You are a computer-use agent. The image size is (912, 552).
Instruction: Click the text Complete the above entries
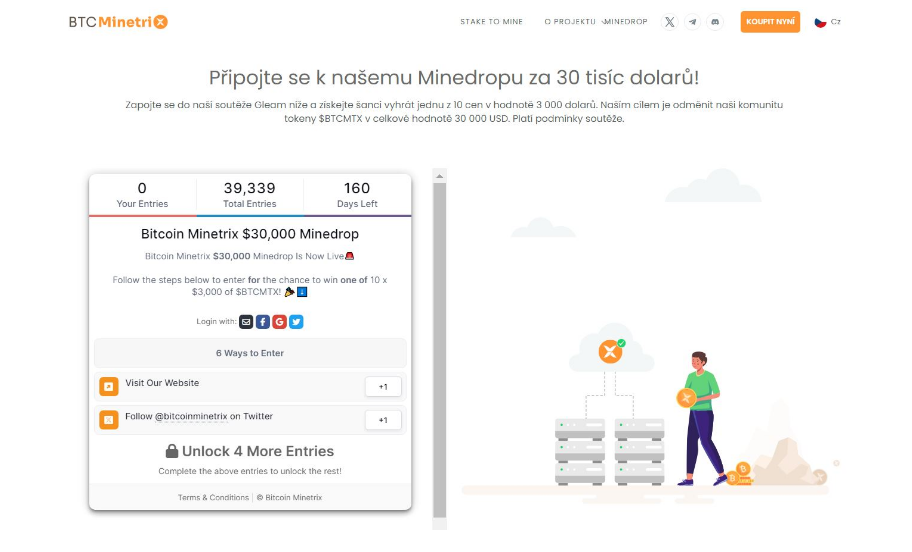click(250, 471)
